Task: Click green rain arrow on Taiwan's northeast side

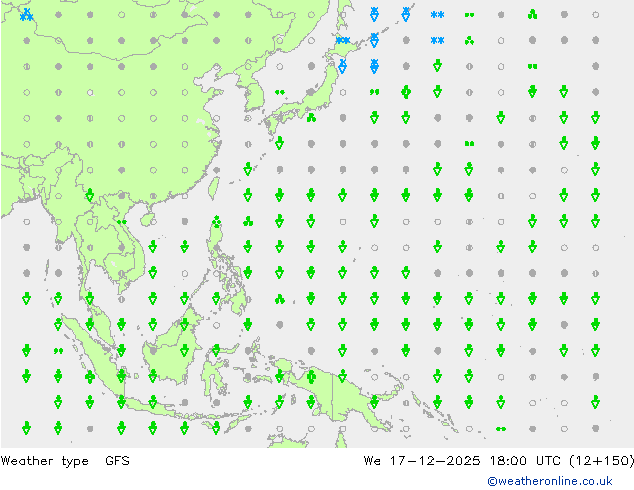Action: click(248, 169)
